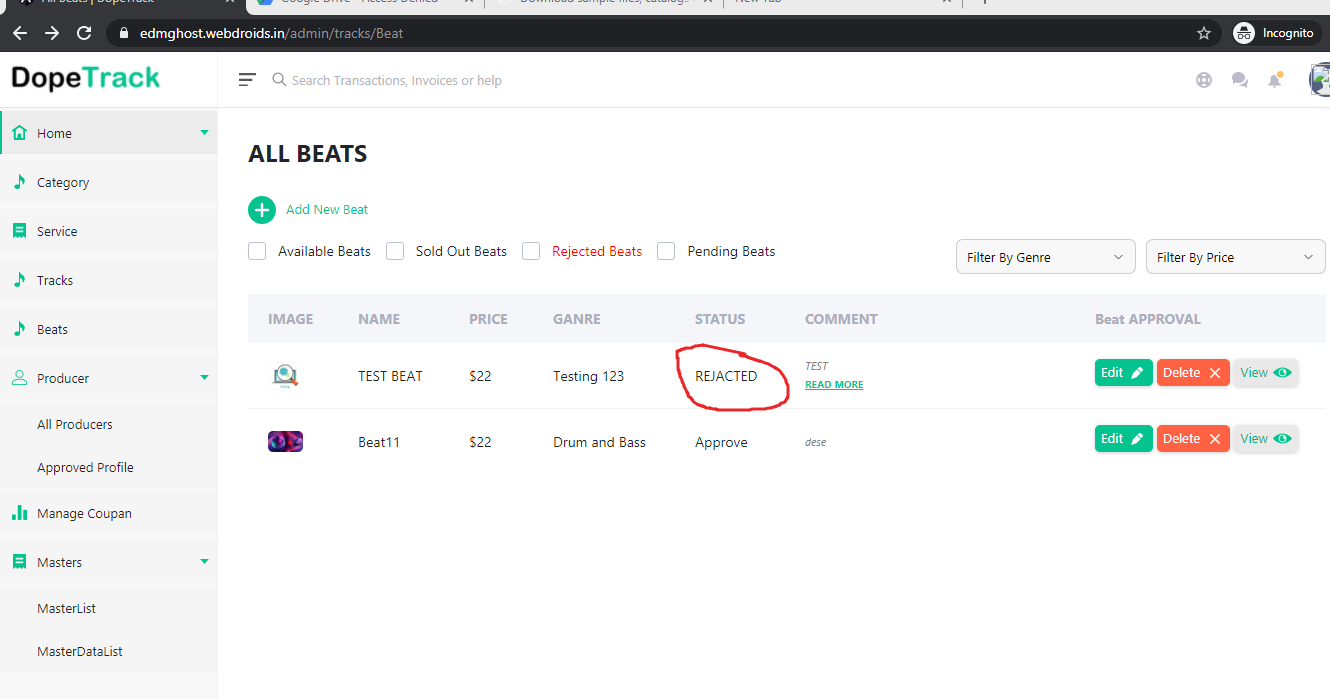Open the Filter By Price dropdown
The height and width of the screenshot is (699, 1330).
click(x=1235, y=257)
